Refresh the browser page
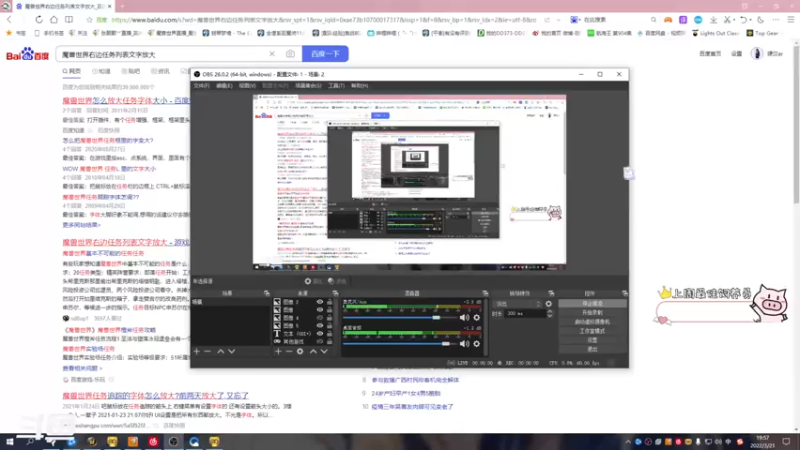The width and height of the screenshot is (800, 450). coord(39,20)
